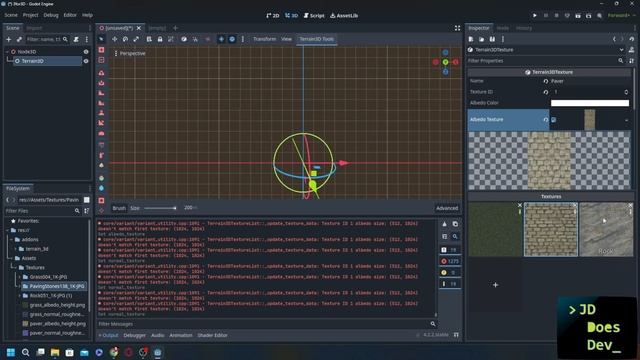Revert the Albedo Texture property

point(546,120)
